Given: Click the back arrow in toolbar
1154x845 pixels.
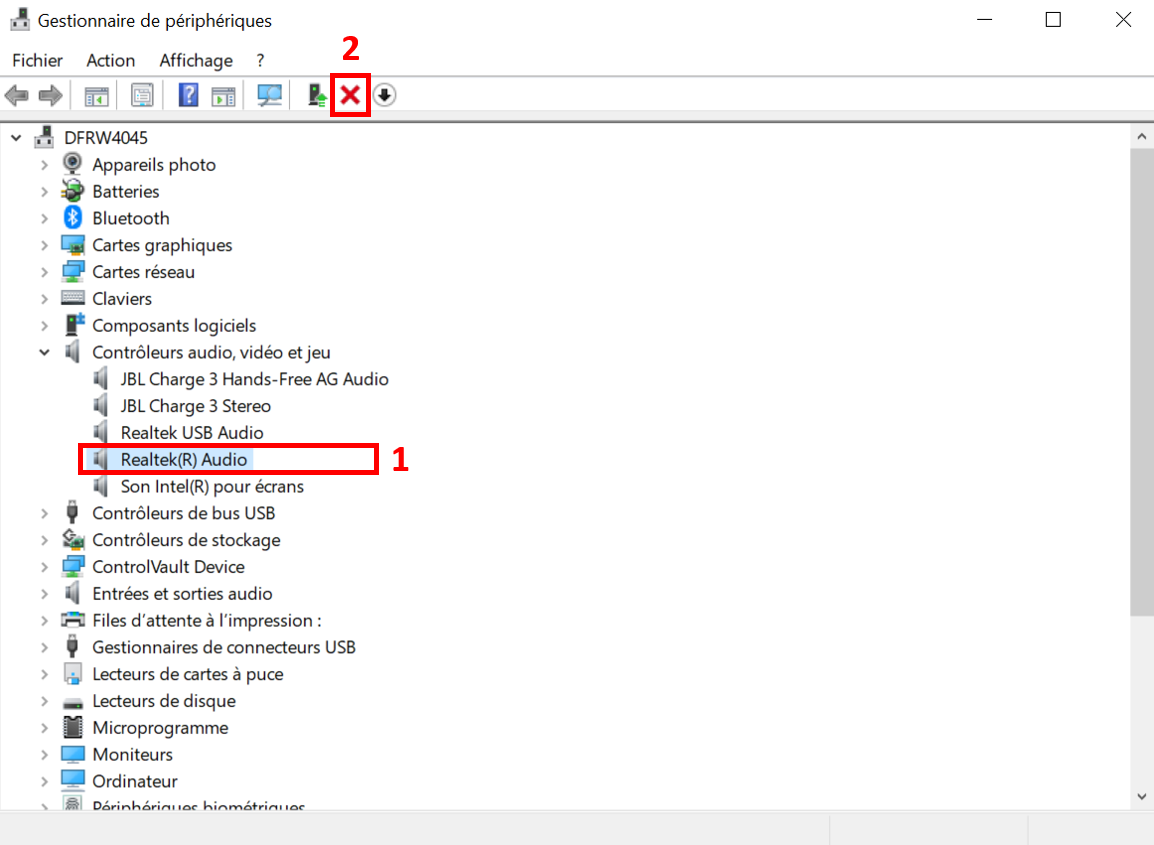Looking at the screenshot, I should click(16, 95).
